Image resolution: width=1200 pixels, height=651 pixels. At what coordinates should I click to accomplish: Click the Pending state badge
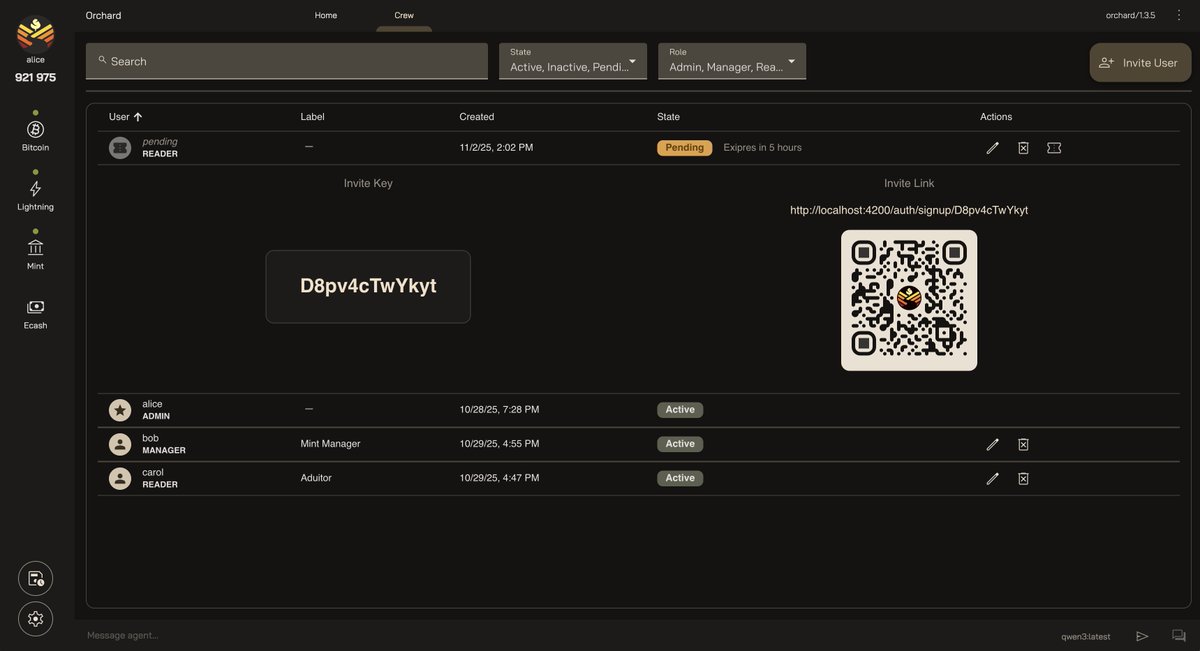pyautogui.click(x=685, y=148)
